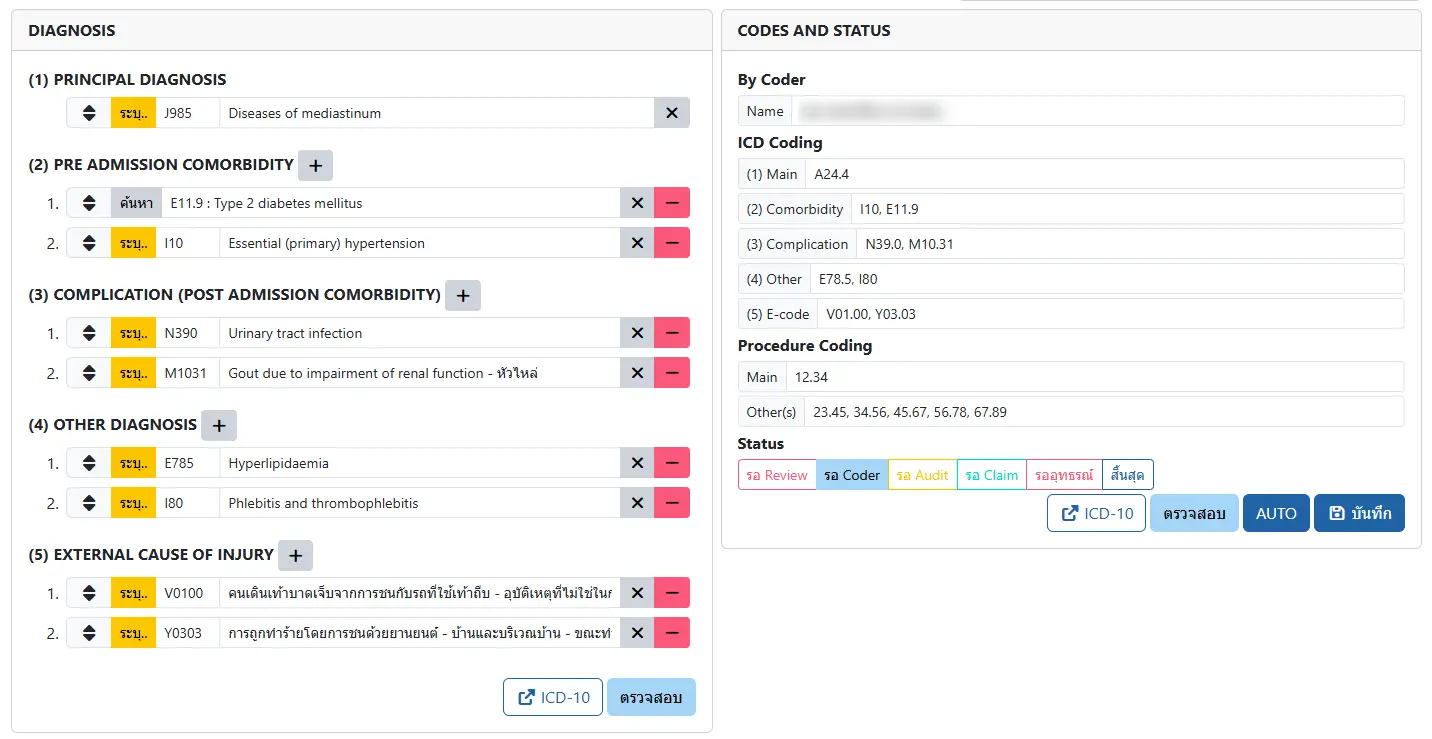Delete the Phlebitis and thrombophlebitis row

[671, 503]
